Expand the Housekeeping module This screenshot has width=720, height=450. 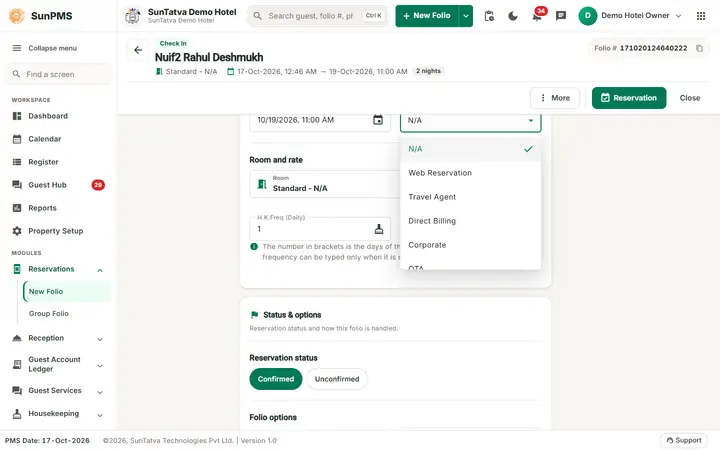pos(100,415)
